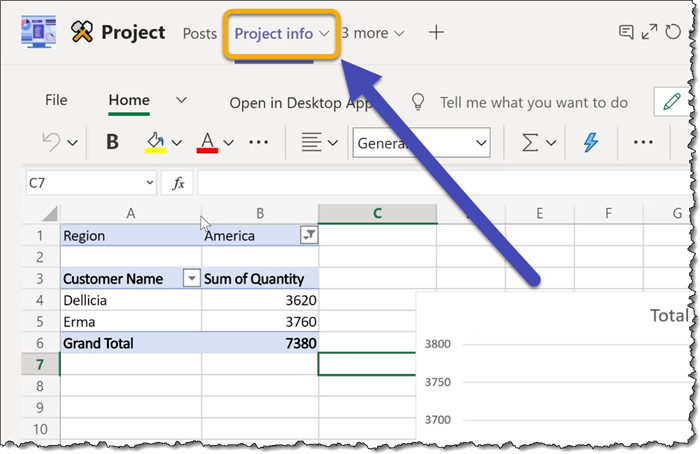Click the Bold formatting button
This screenshot has height=454, width=700.
112,143
